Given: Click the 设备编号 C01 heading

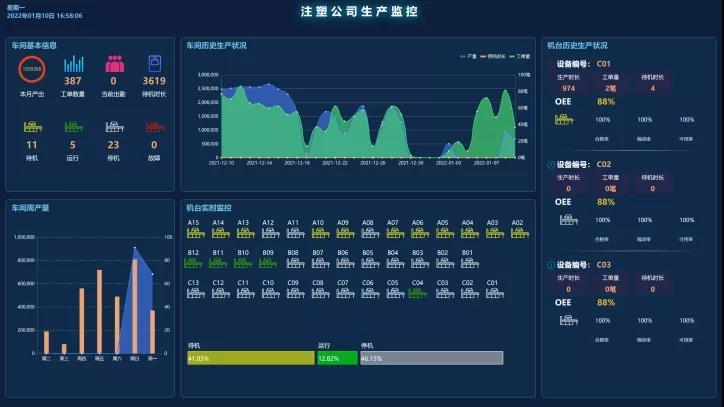Looking at the screenshot, I should point(584,64).
